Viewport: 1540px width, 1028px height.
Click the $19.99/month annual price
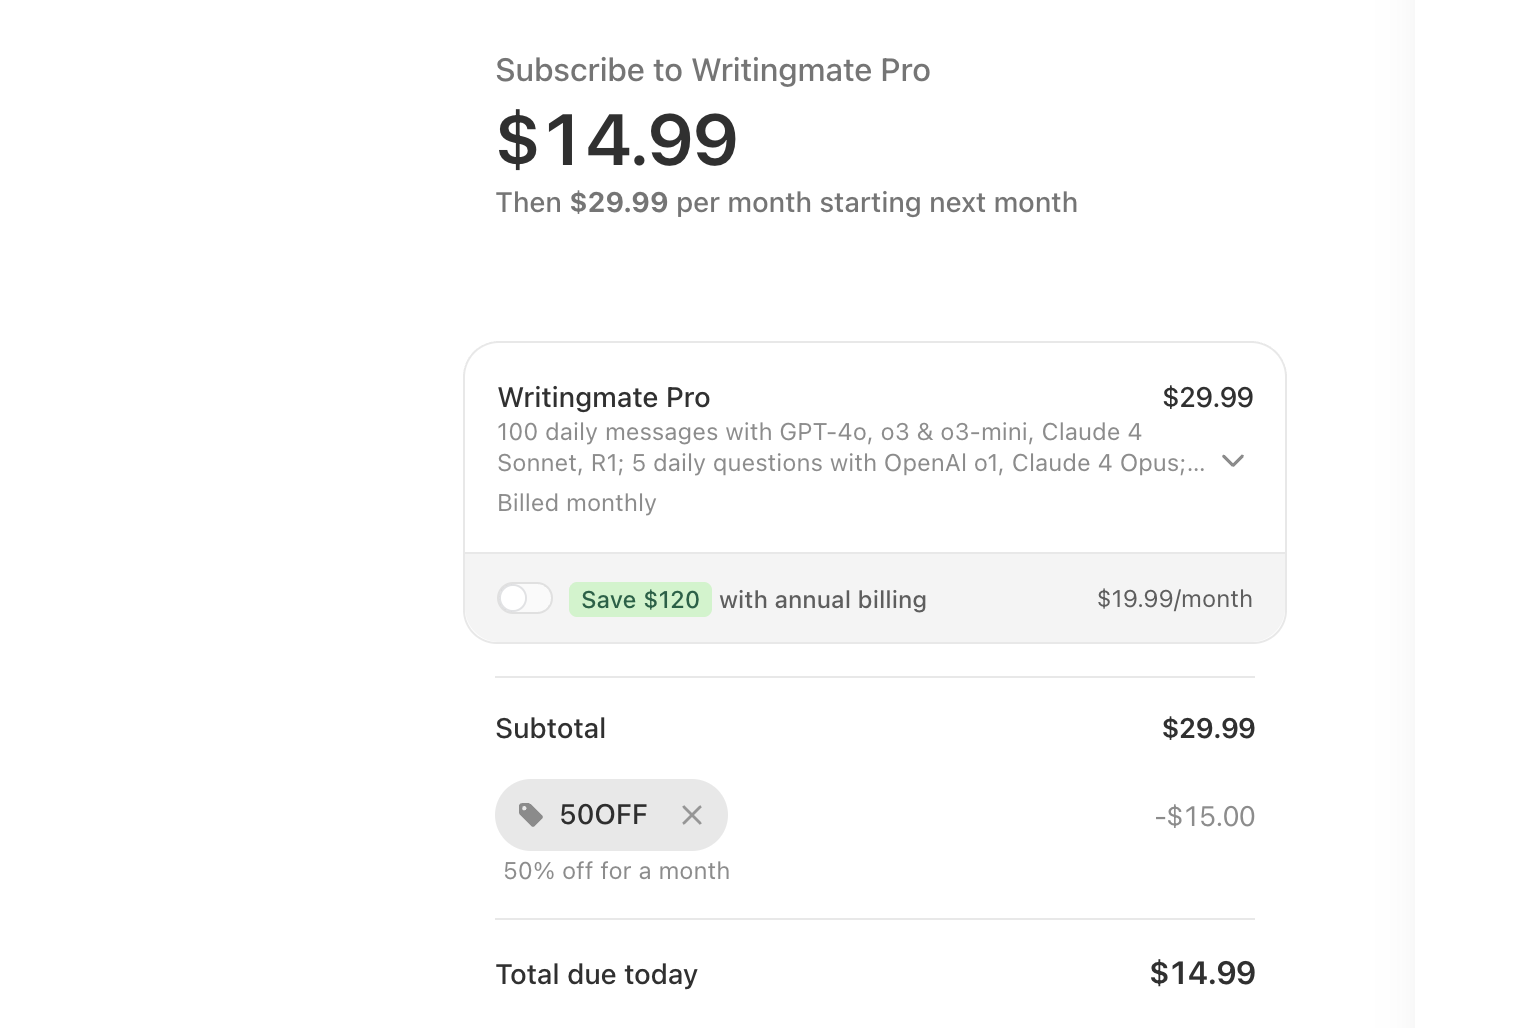tap(1174, 599)
